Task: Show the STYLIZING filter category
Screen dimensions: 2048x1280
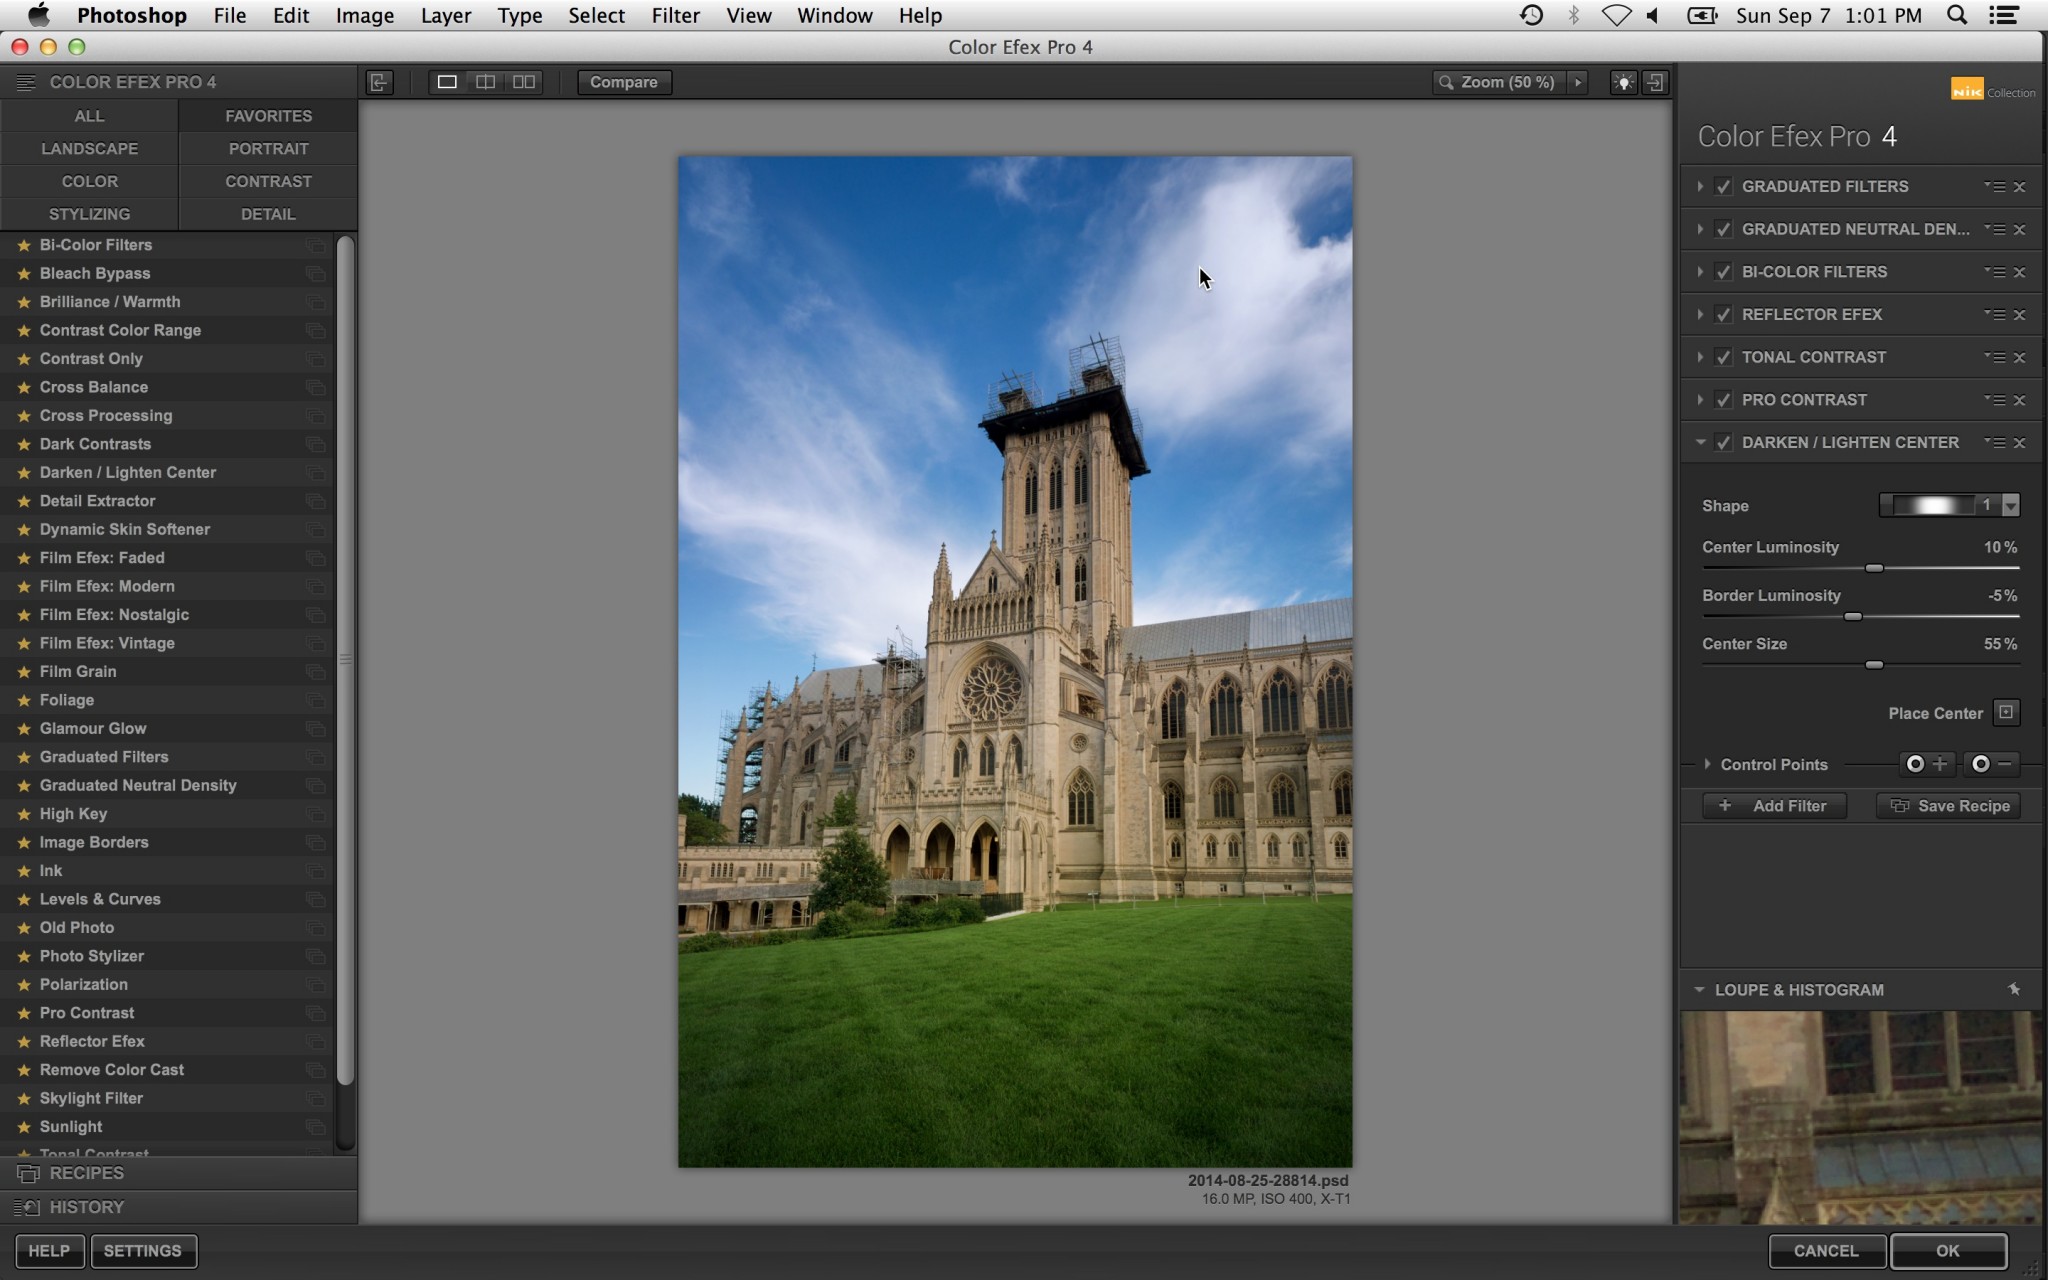Action: click(x=89, y=214)
